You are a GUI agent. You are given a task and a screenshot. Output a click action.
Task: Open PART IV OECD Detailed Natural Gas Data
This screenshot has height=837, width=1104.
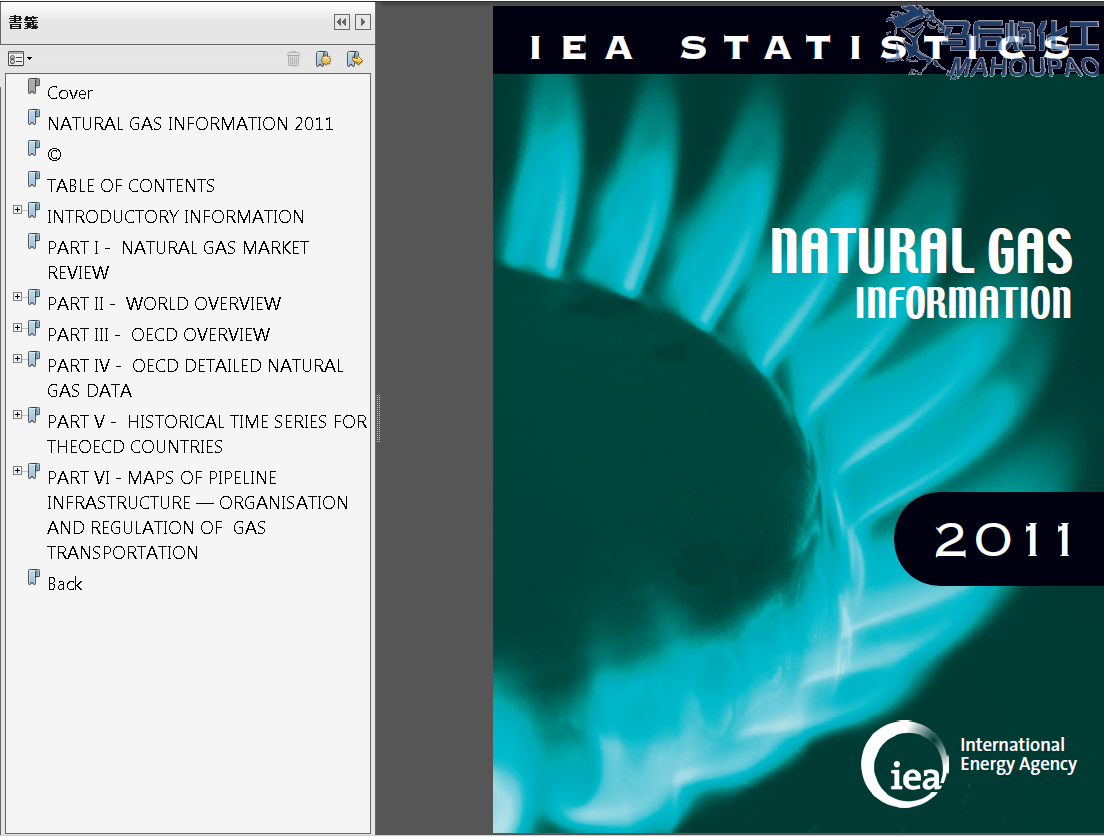click(195, 378)
